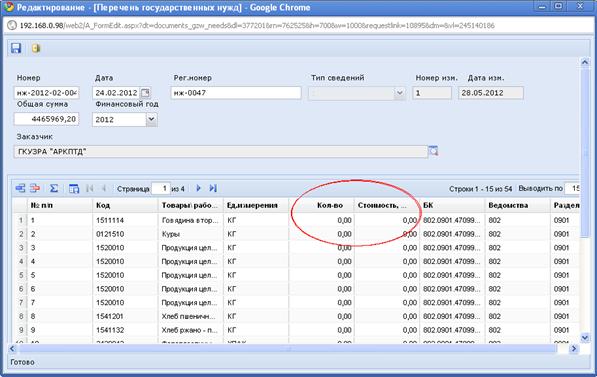Click the add row icon in grid toolbar
597x377 pixels.
(20, 188)
